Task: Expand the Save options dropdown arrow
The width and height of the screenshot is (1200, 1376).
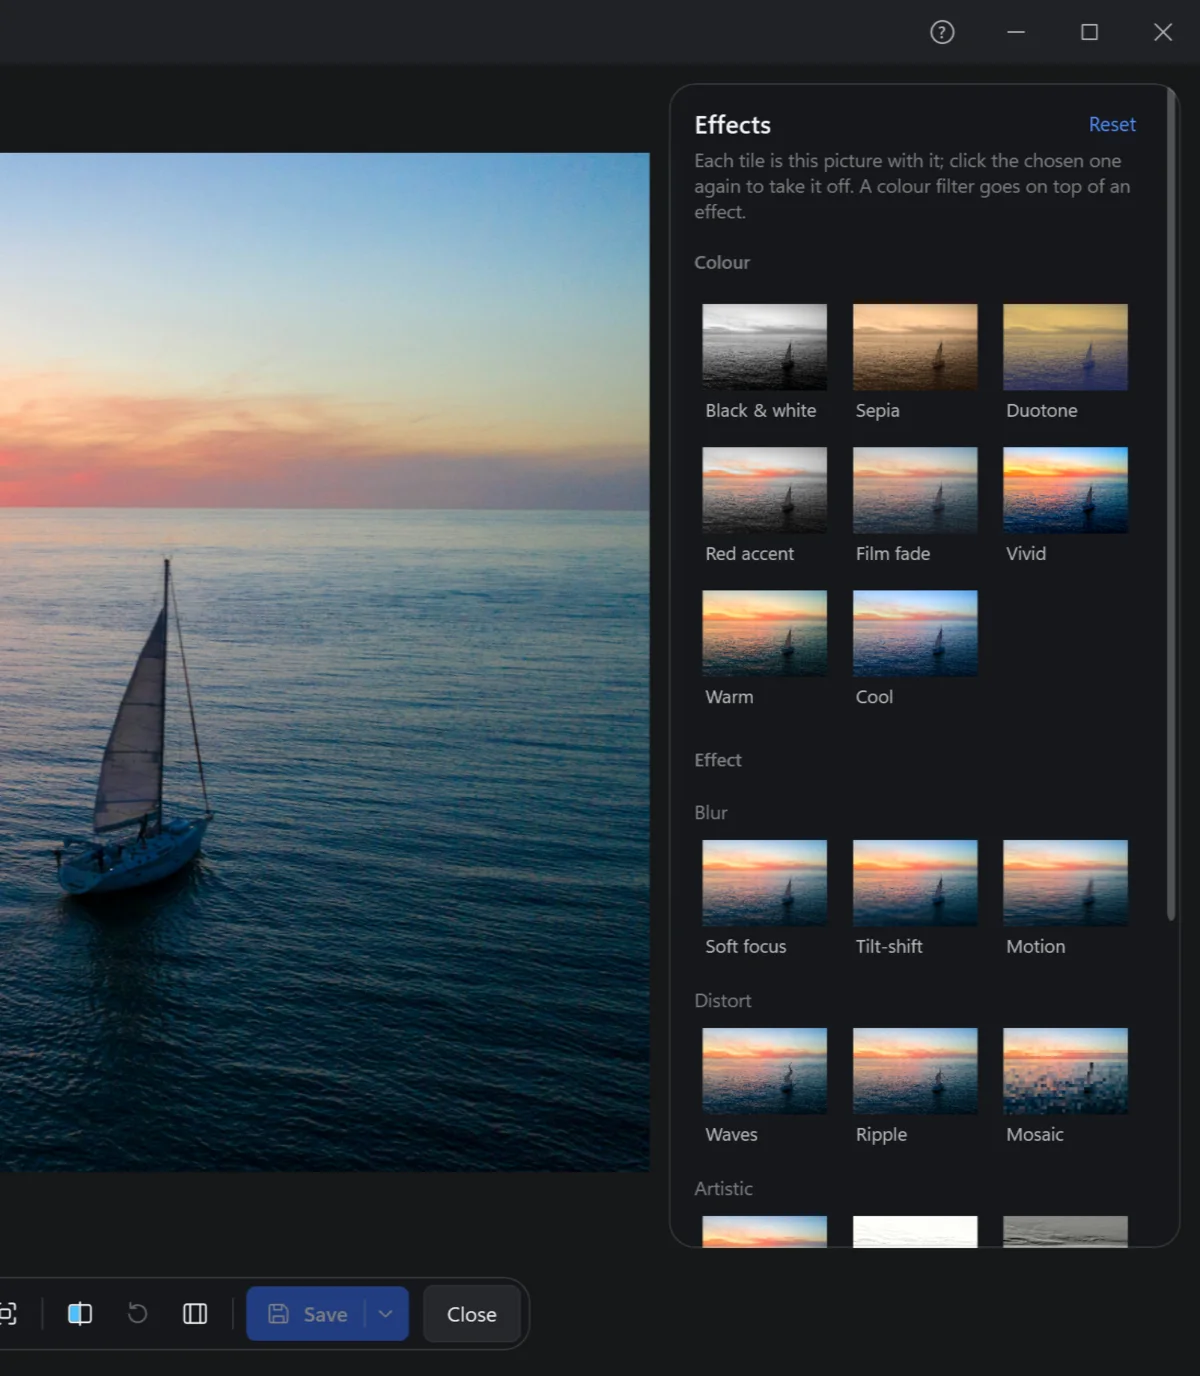Action: click(386, 1313)
